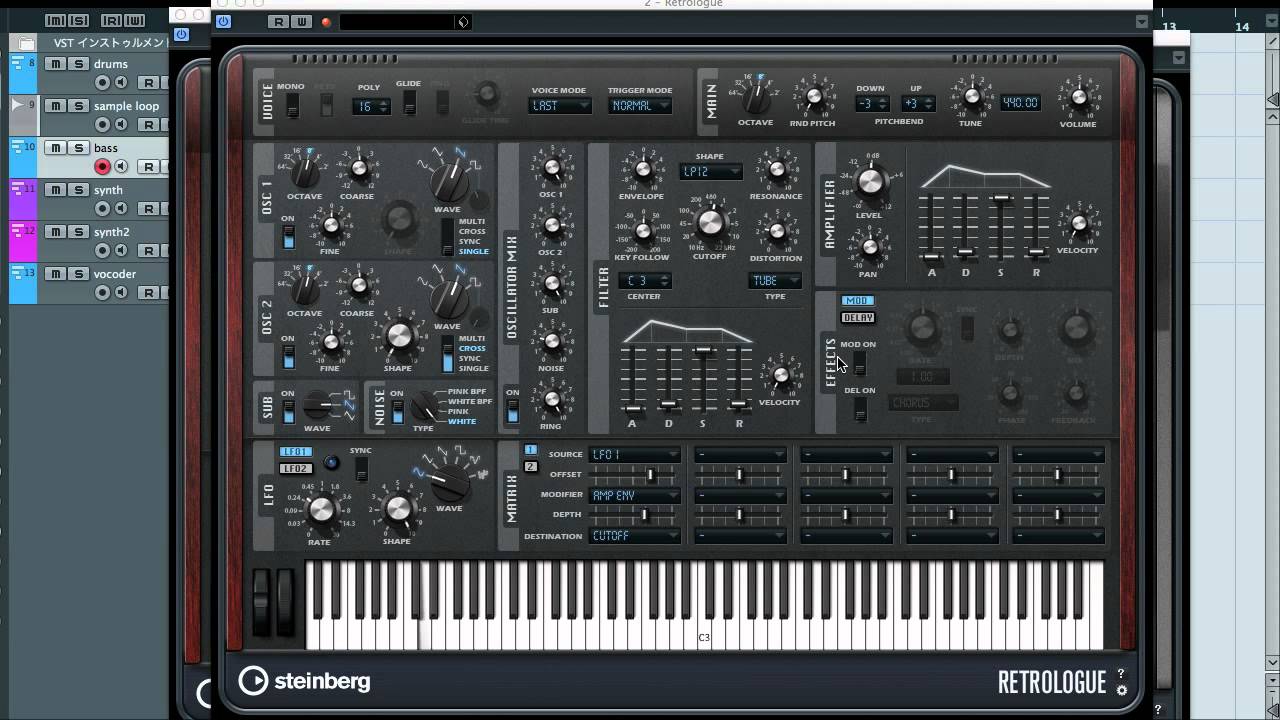Viewport: 1280px width, 720px height.
Task: Click the Filter Distortion knob
Action: click(775, 232)
